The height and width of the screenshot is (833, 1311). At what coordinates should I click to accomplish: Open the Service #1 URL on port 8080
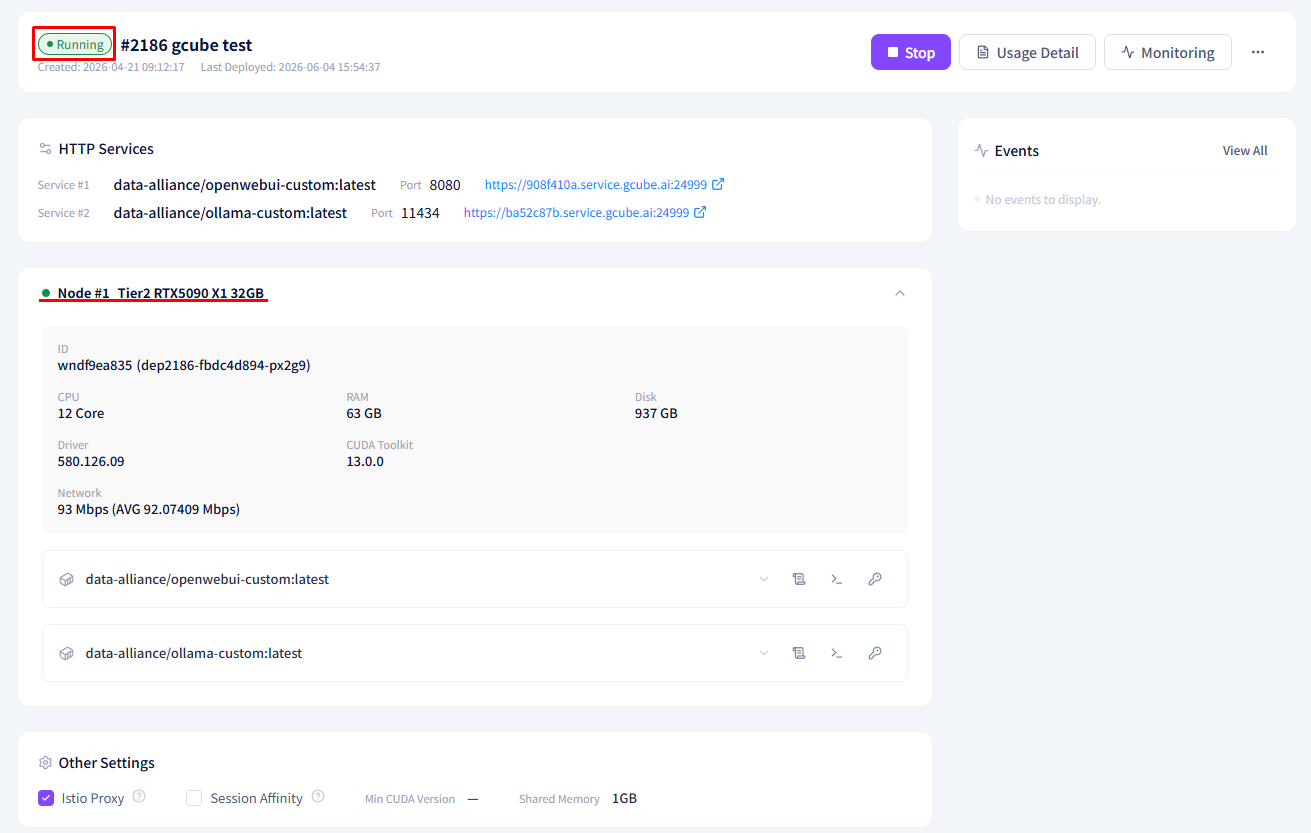(604, 185)
